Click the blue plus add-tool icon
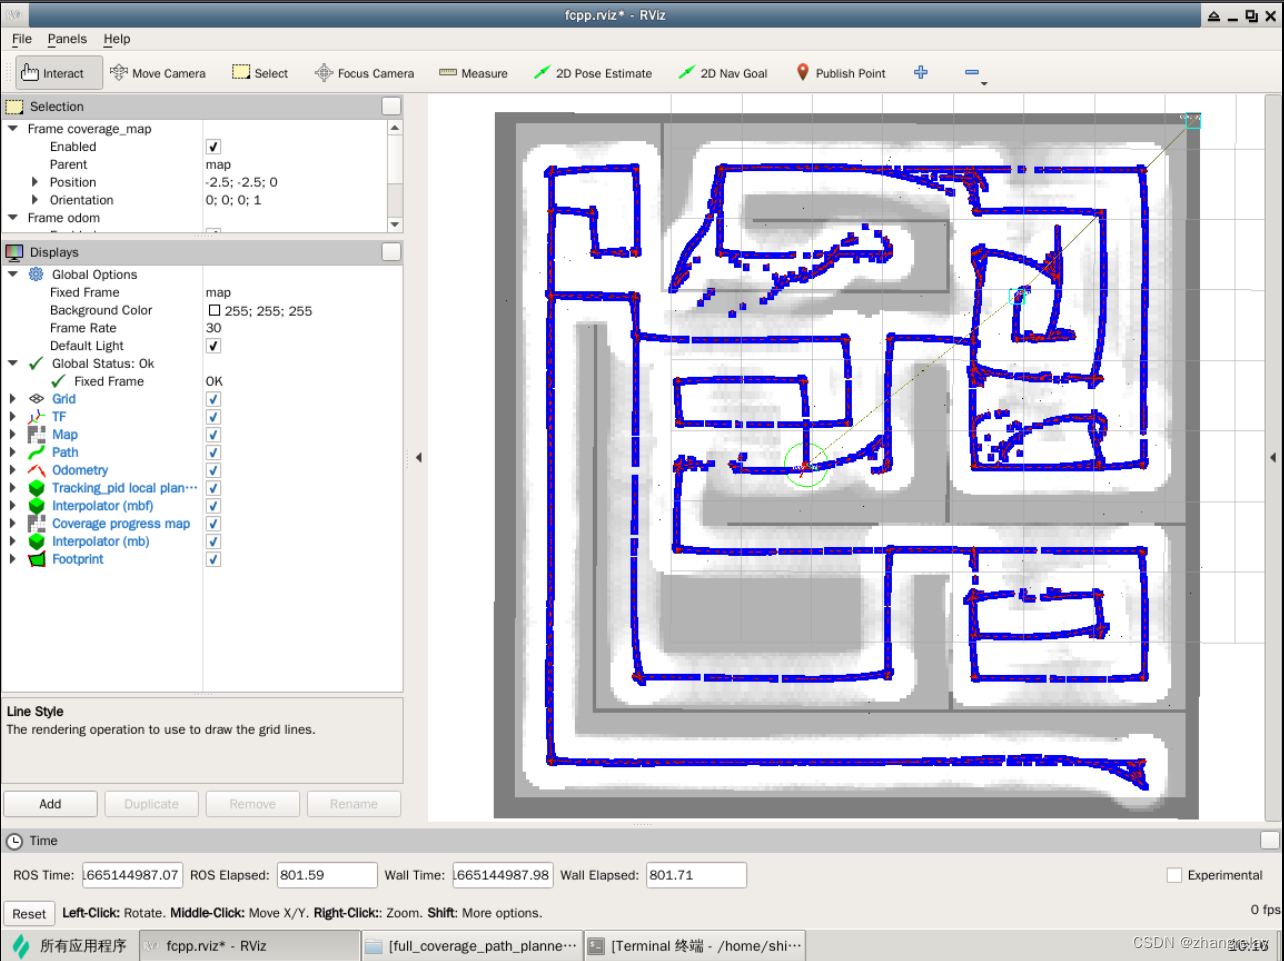The height and width of the screenshot is (961, 1284). coord(921,72)
